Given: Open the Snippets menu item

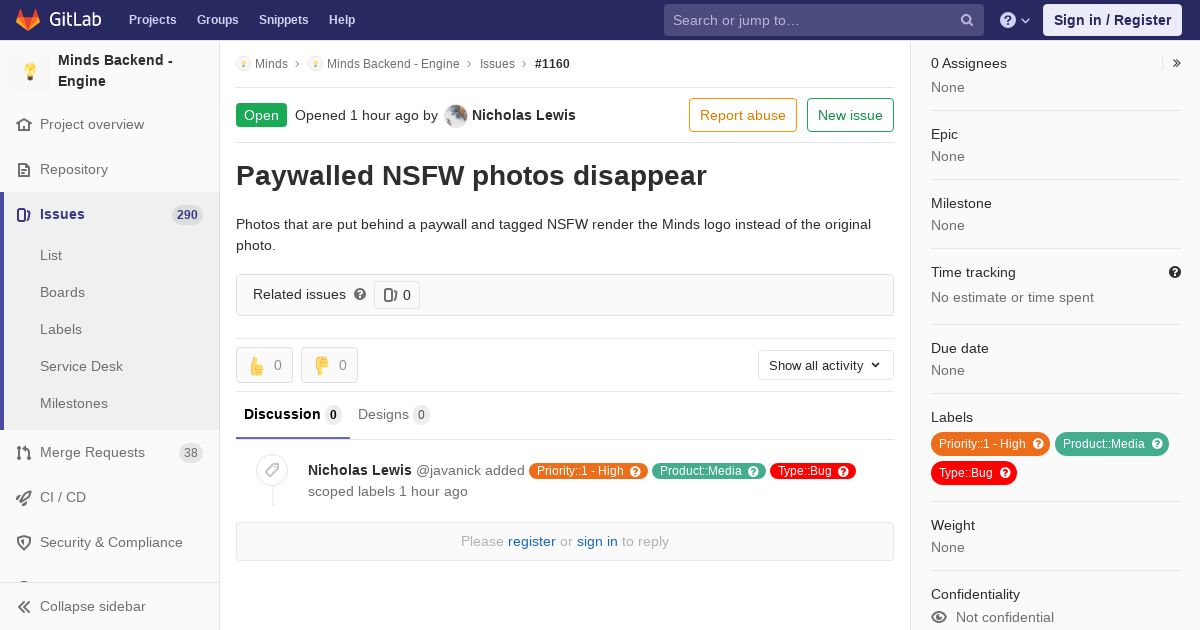Looking at the screenshot, I should tap(283, 20).
